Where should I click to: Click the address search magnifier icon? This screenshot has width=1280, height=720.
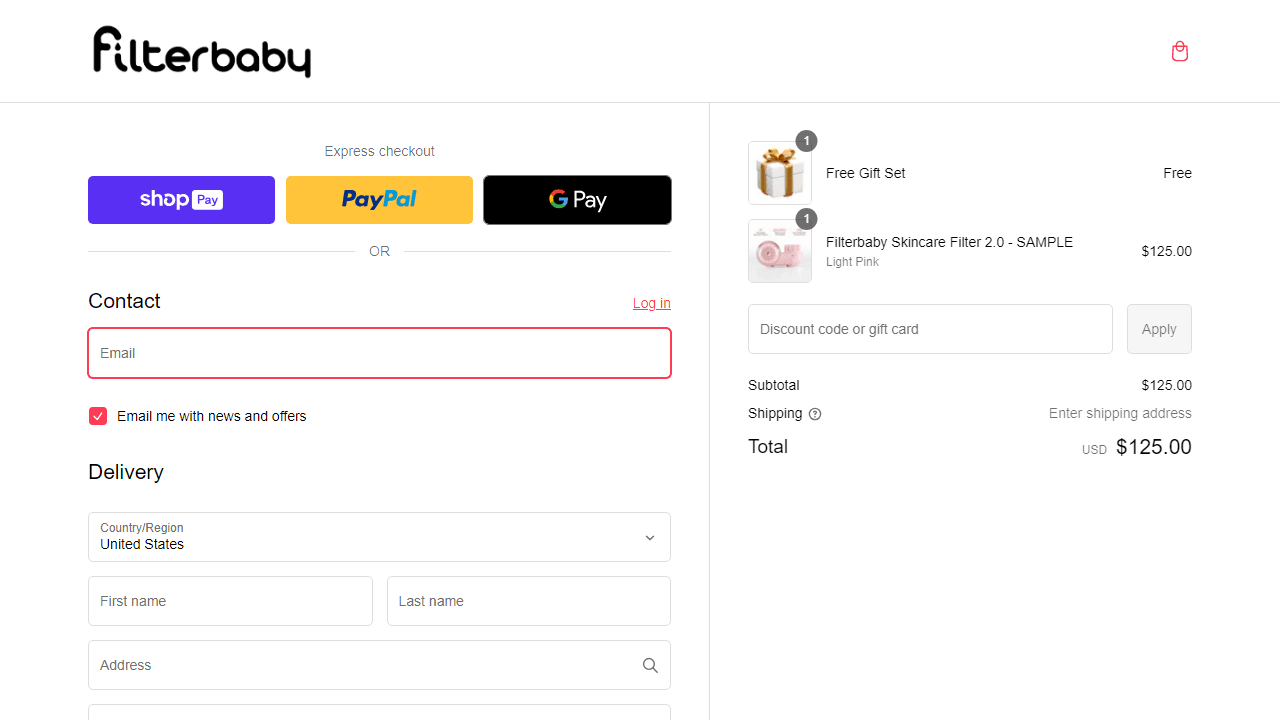click(x=650, y=665)
